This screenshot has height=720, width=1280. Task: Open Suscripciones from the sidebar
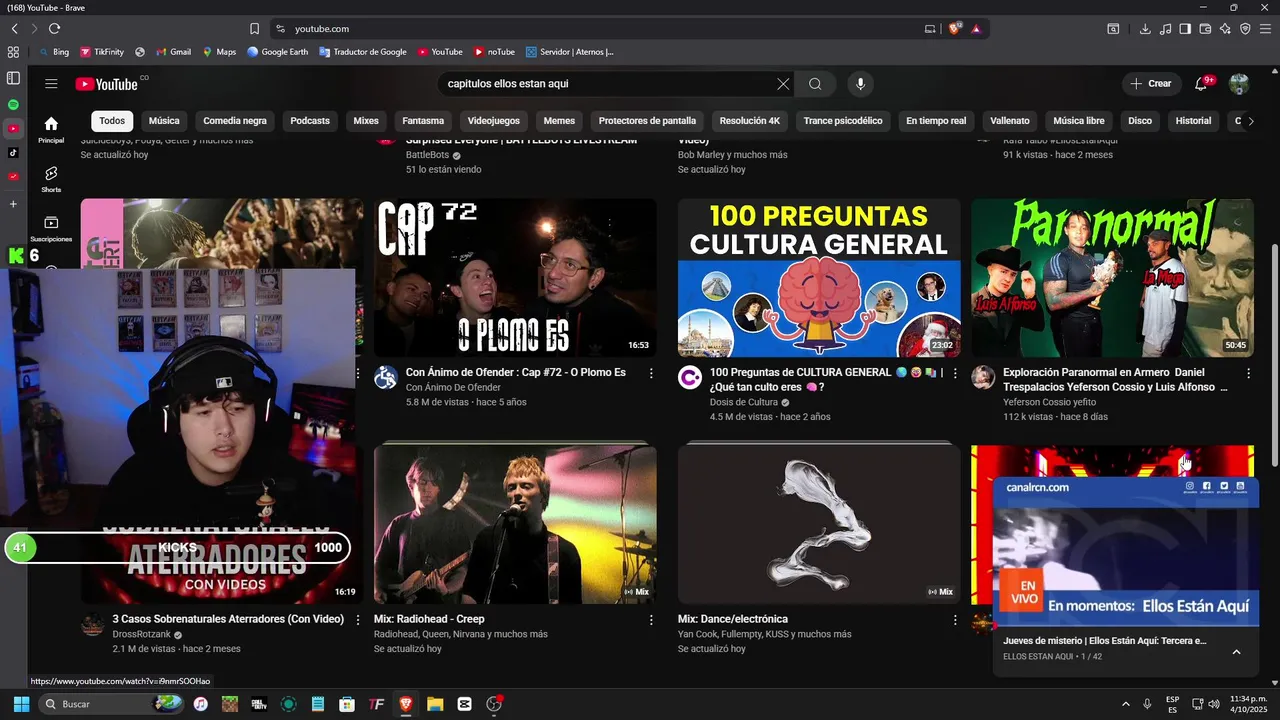51,229
